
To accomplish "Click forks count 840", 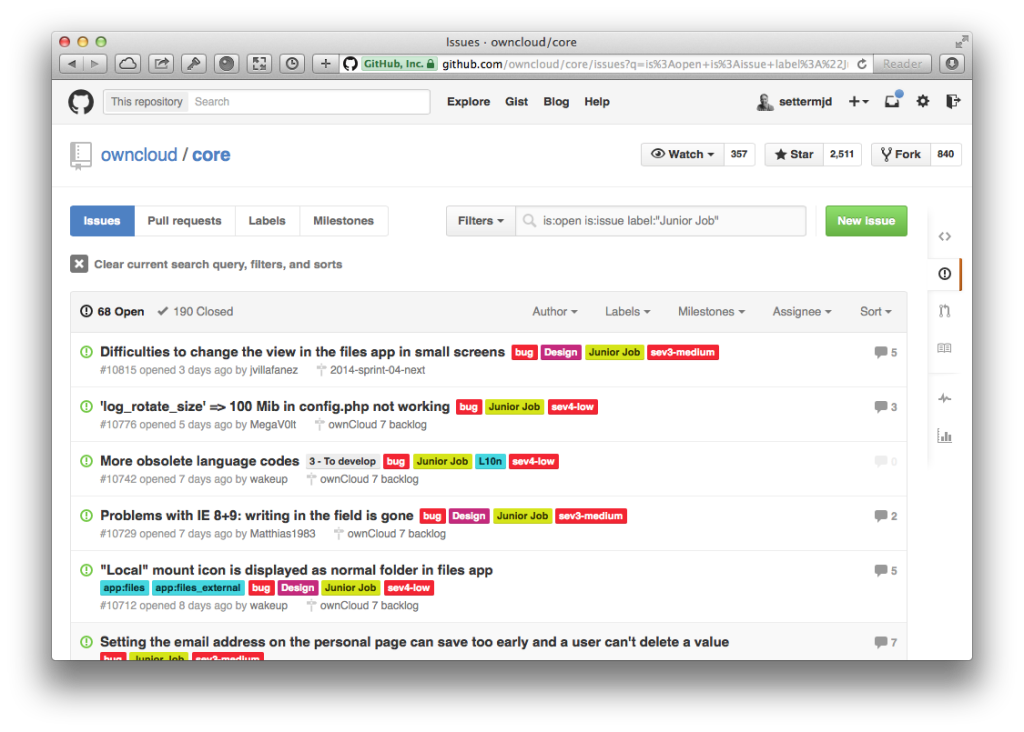I will [x=945, y=154].
